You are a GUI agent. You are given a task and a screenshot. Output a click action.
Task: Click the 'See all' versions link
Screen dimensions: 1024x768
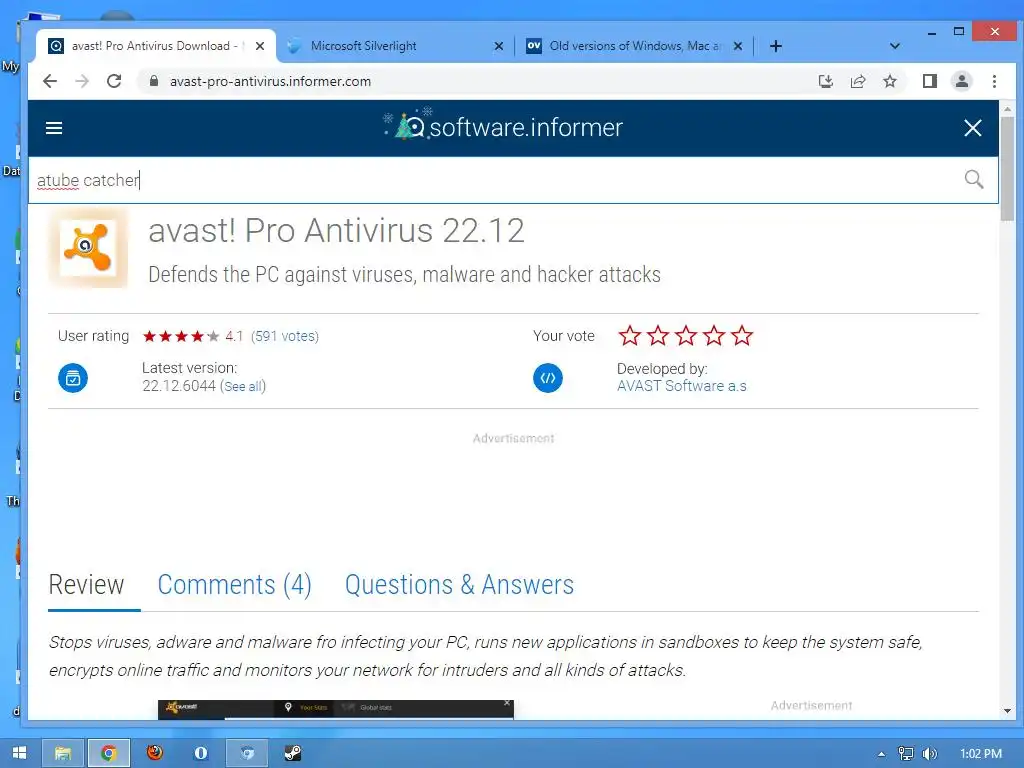243,387
